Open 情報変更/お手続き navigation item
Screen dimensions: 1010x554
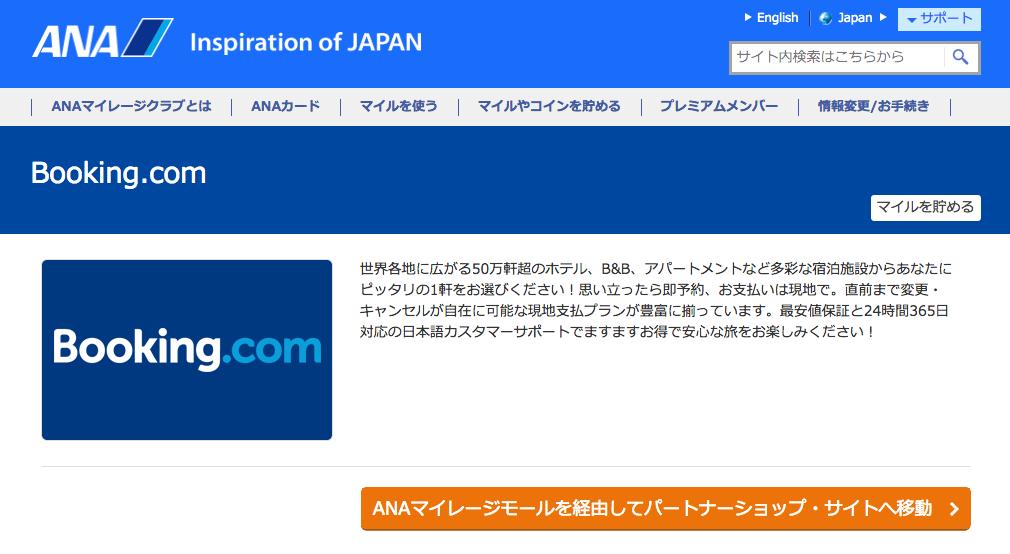click(873, 106)
